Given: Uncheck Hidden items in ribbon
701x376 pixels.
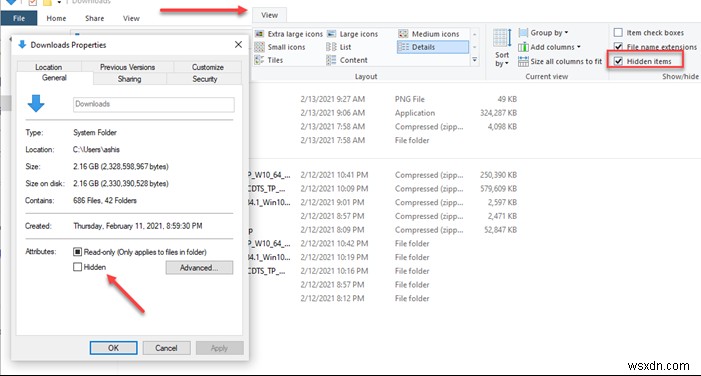Looking at the screenshot, I should [x=618, y=61].
